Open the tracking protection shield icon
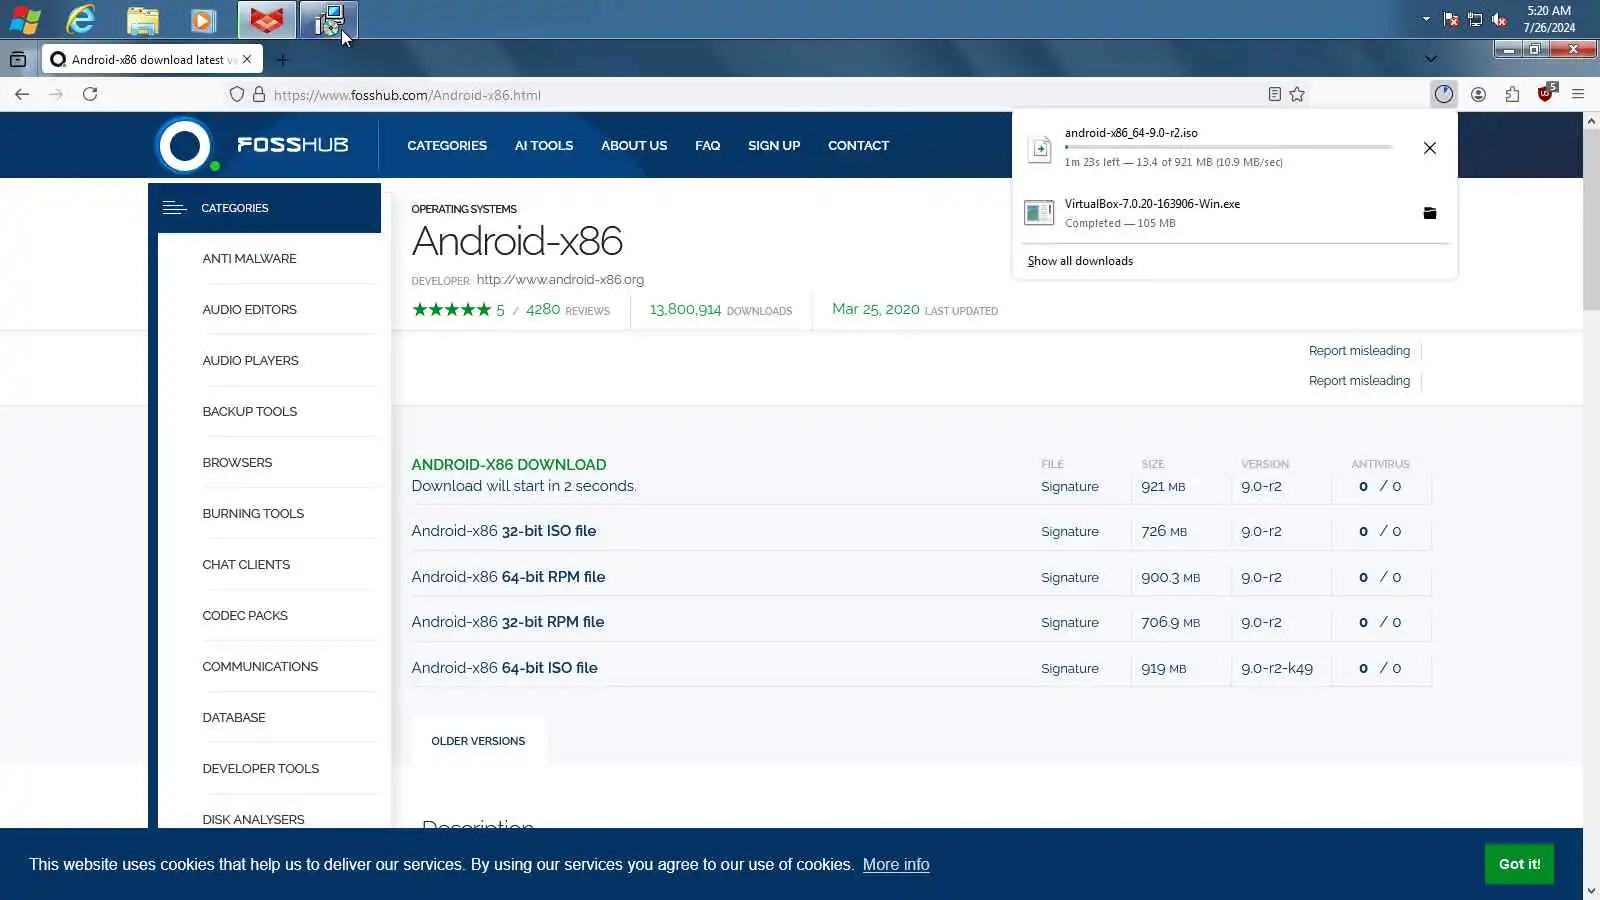This screenshot has height=900, width=1600. [x=237, y=94]
